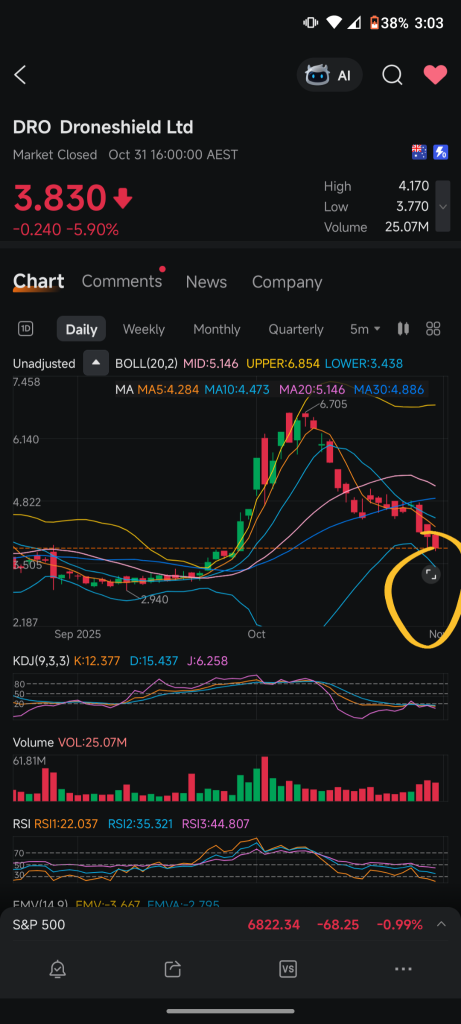Tap the KDJ(9,3,3) indicator label

(x=40, y=661)
